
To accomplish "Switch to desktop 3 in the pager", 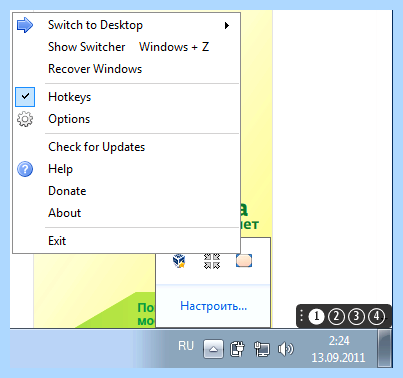I will (356, 316).
